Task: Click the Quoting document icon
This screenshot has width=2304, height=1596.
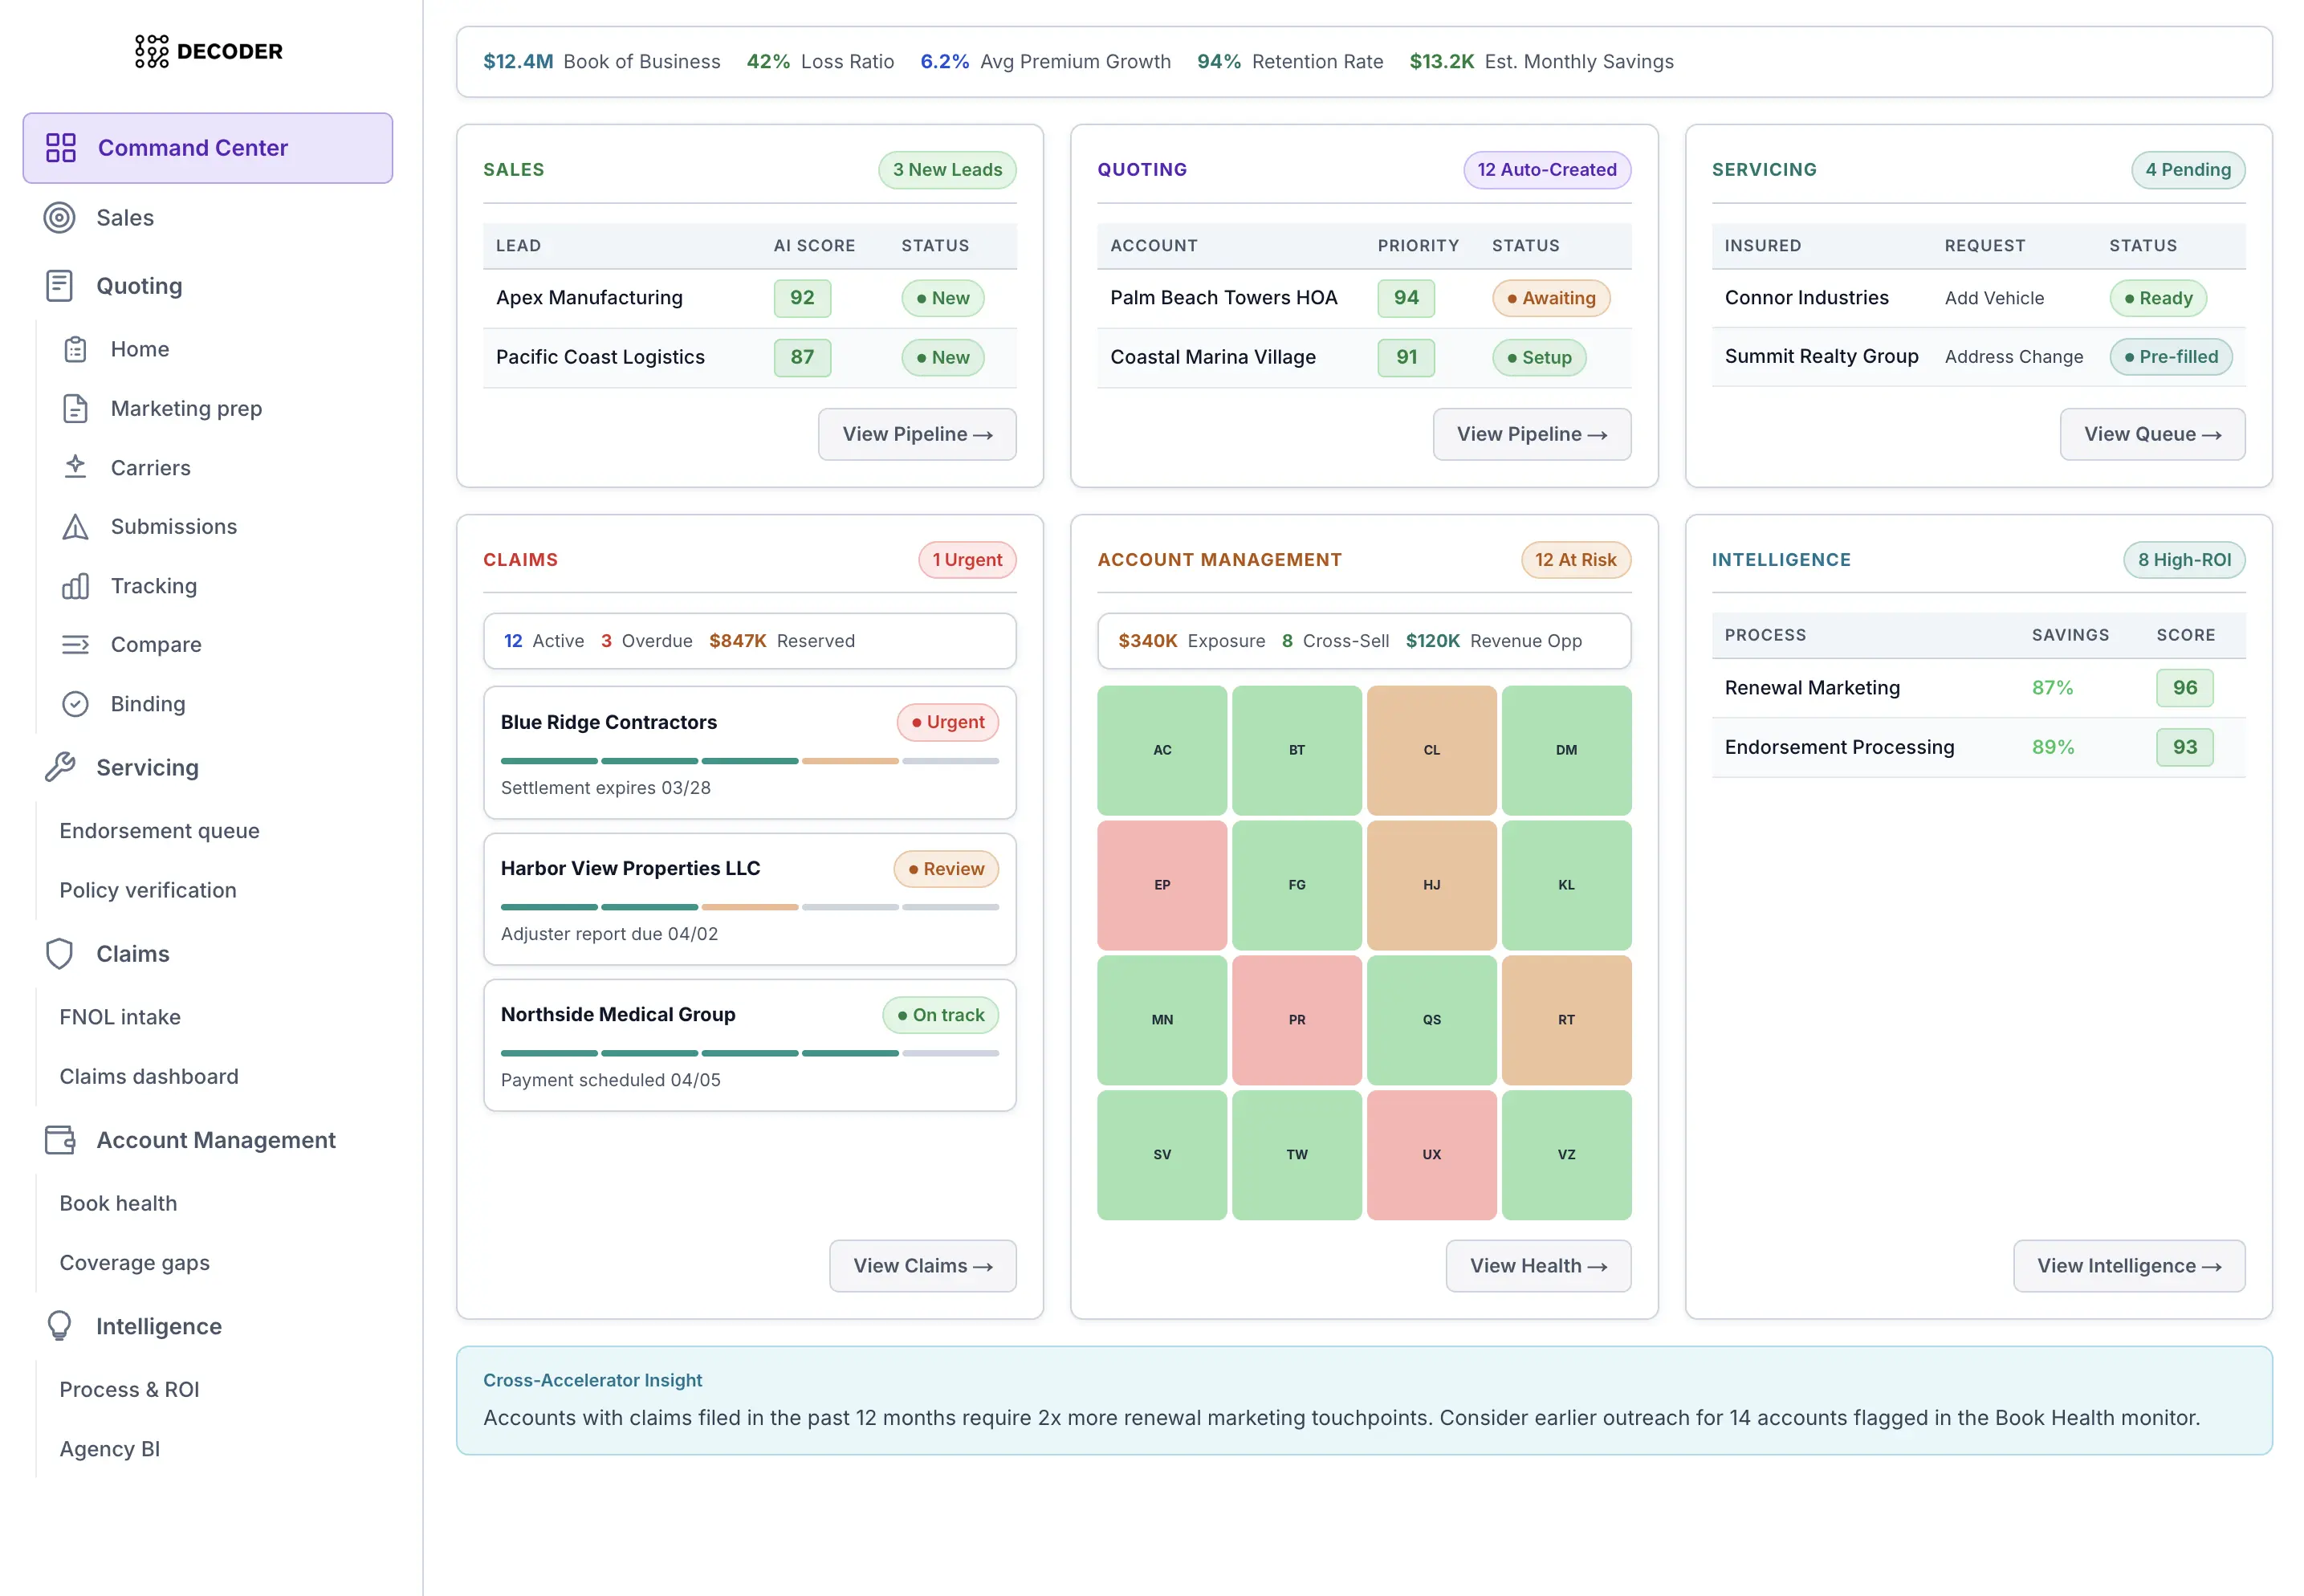Action: pos(60,286)
